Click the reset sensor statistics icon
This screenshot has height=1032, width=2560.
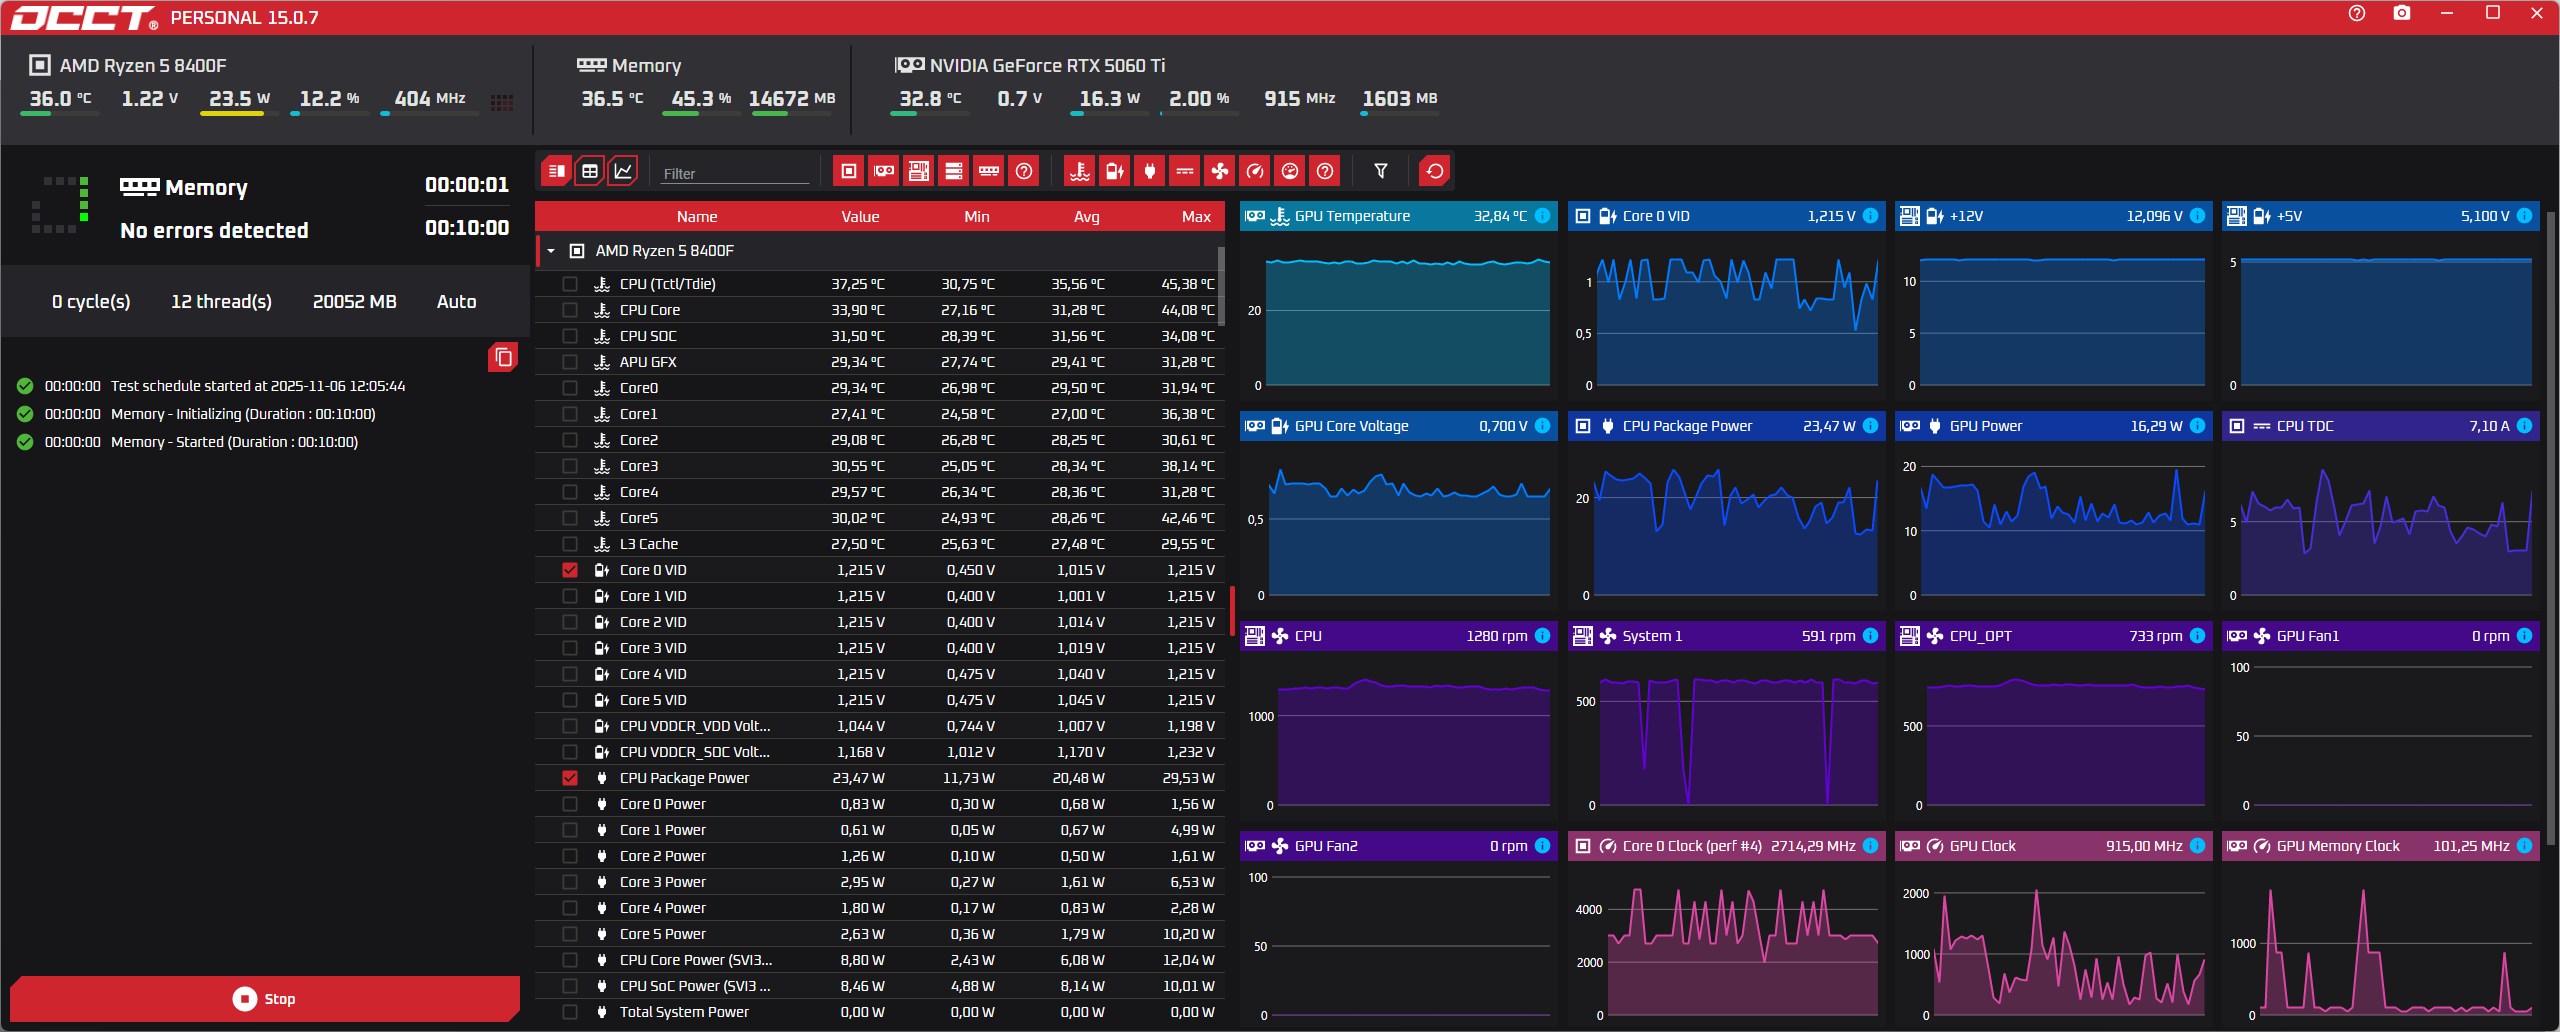click(1434, 171)
